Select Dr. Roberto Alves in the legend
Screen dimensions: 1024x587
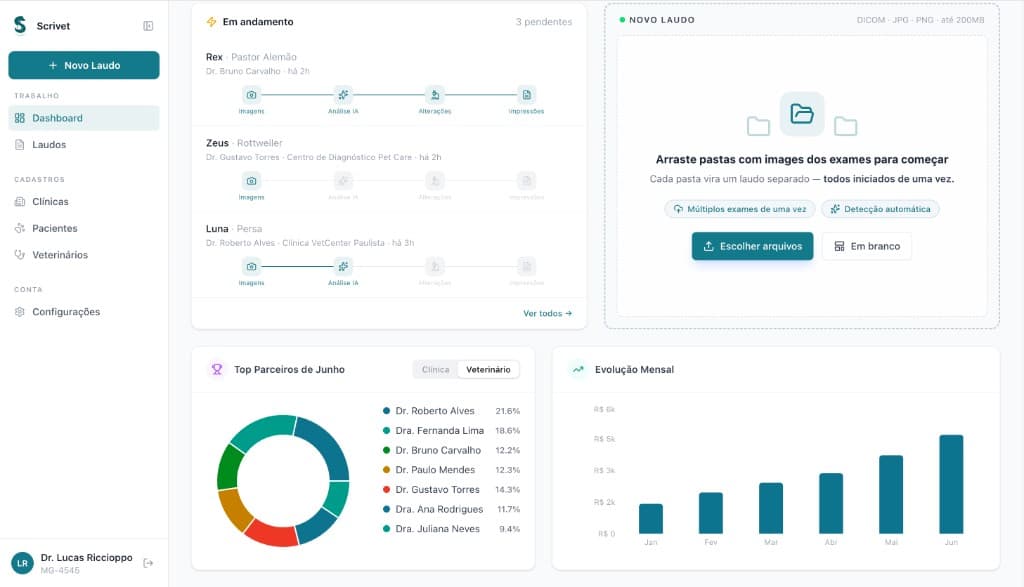click(x=451, y=411)
